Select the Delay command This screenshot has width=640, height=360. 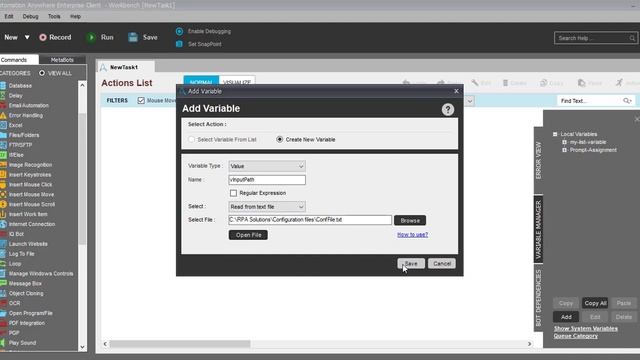click(x=16, y=96)
